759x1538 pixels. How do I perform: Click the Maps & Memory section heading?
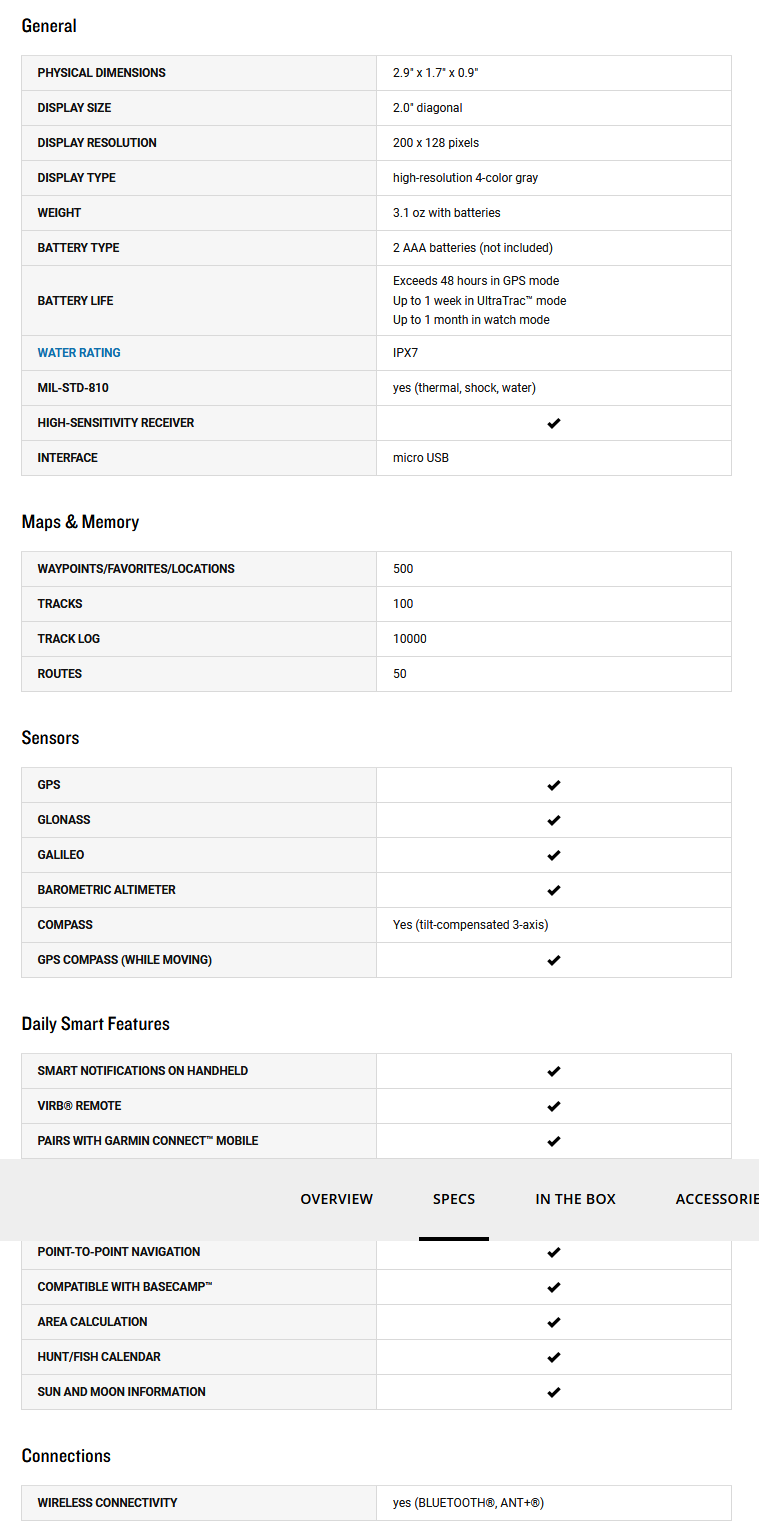coord(80,522)
